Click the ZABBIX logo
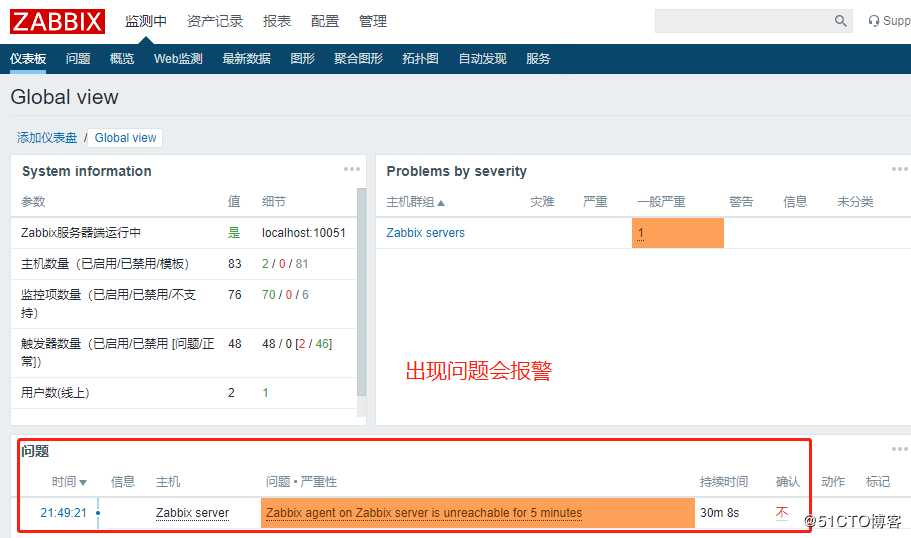911x538 pixels. tap(57, 21)
